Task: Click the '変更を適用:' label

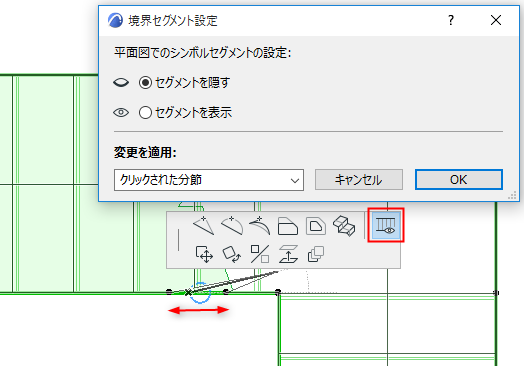Action: click(145, 153)
